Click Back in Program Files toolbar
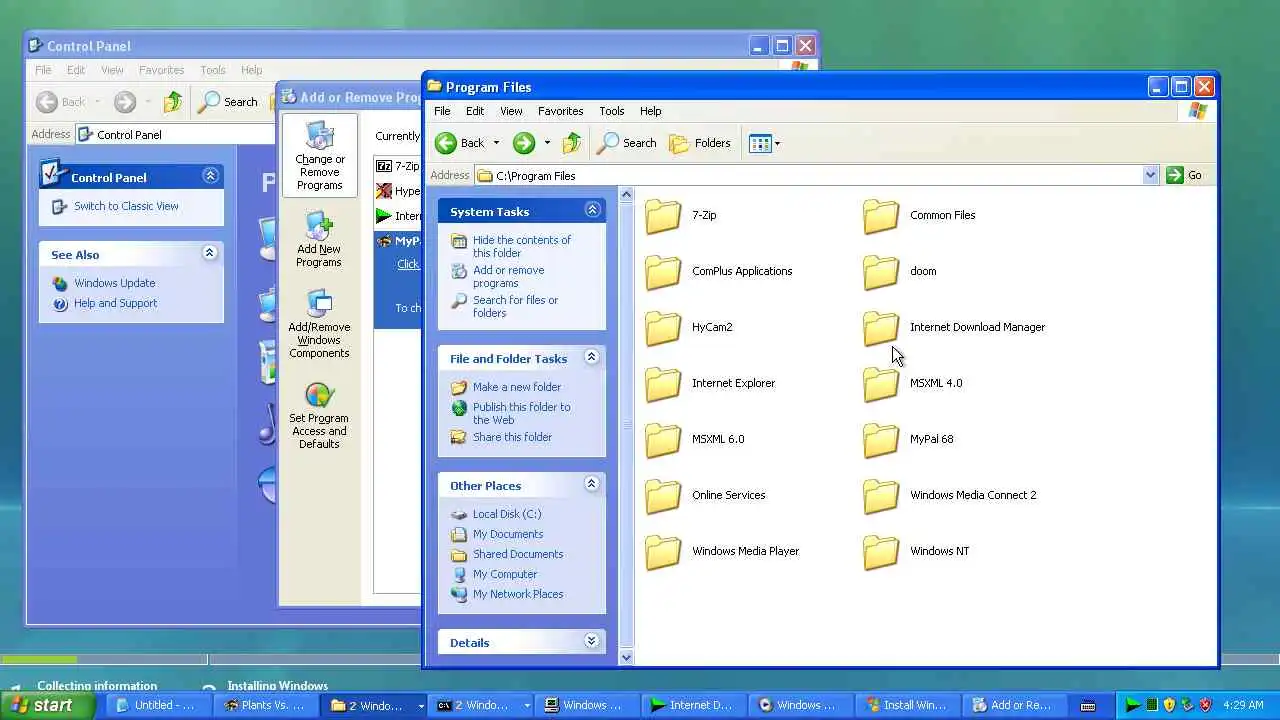Screen dimensions: 1280x720 [460, 143]
